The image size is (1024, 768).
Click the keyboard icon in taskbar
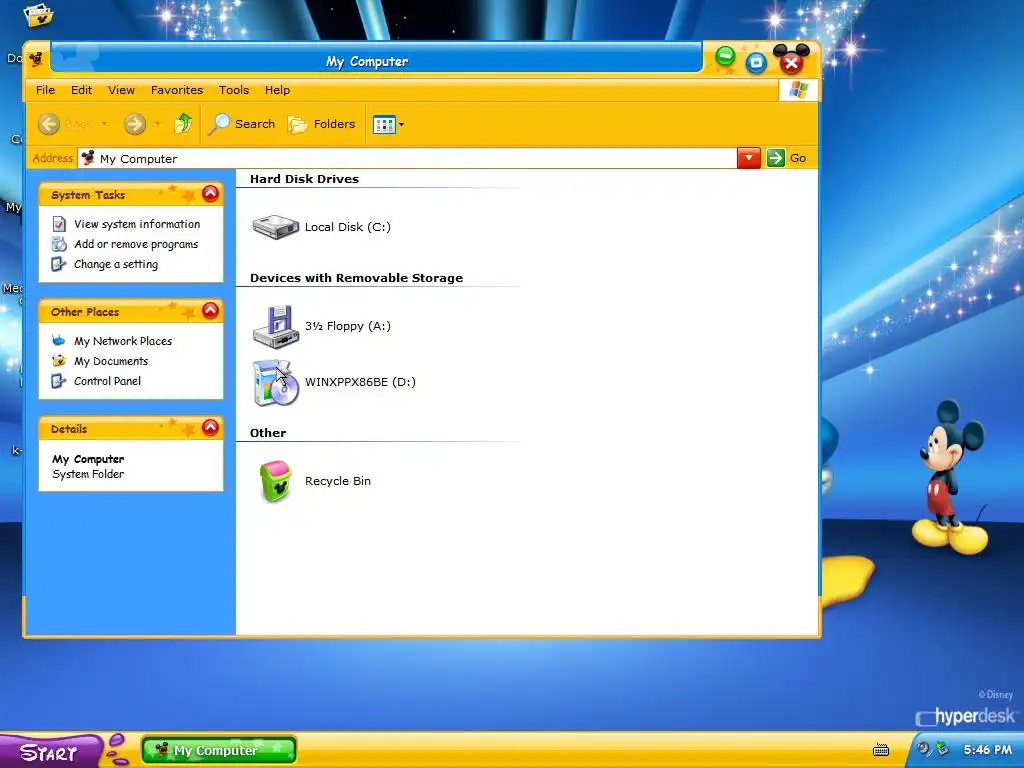tap(881, 750)
